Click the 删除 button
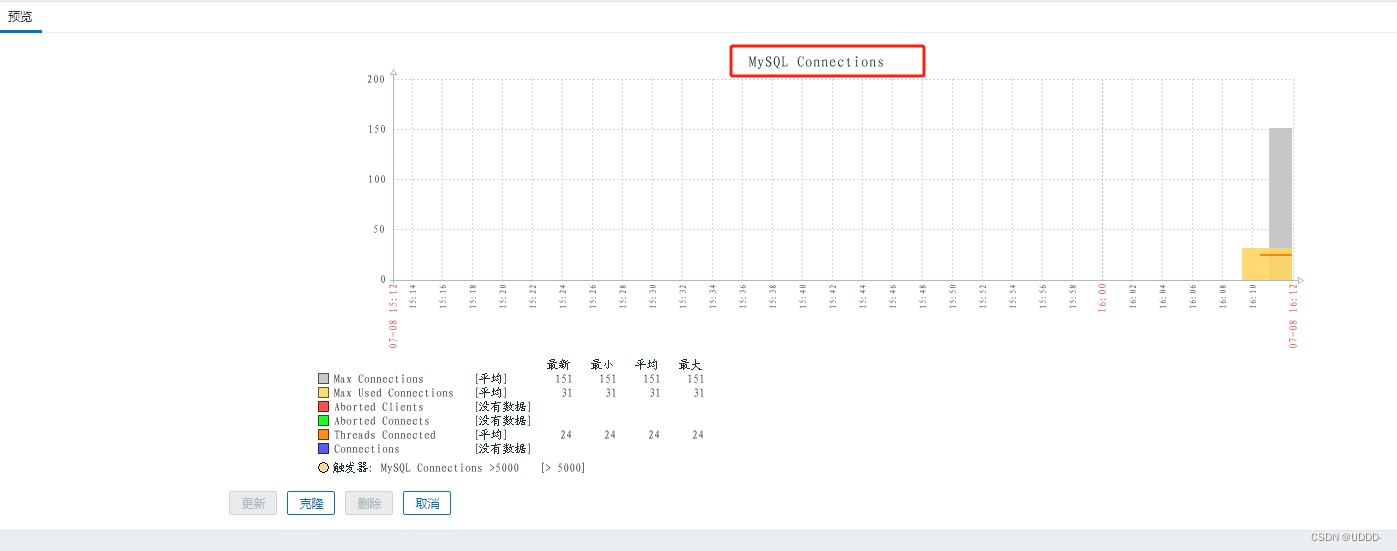1397x551 pixels. coord(369,503)
